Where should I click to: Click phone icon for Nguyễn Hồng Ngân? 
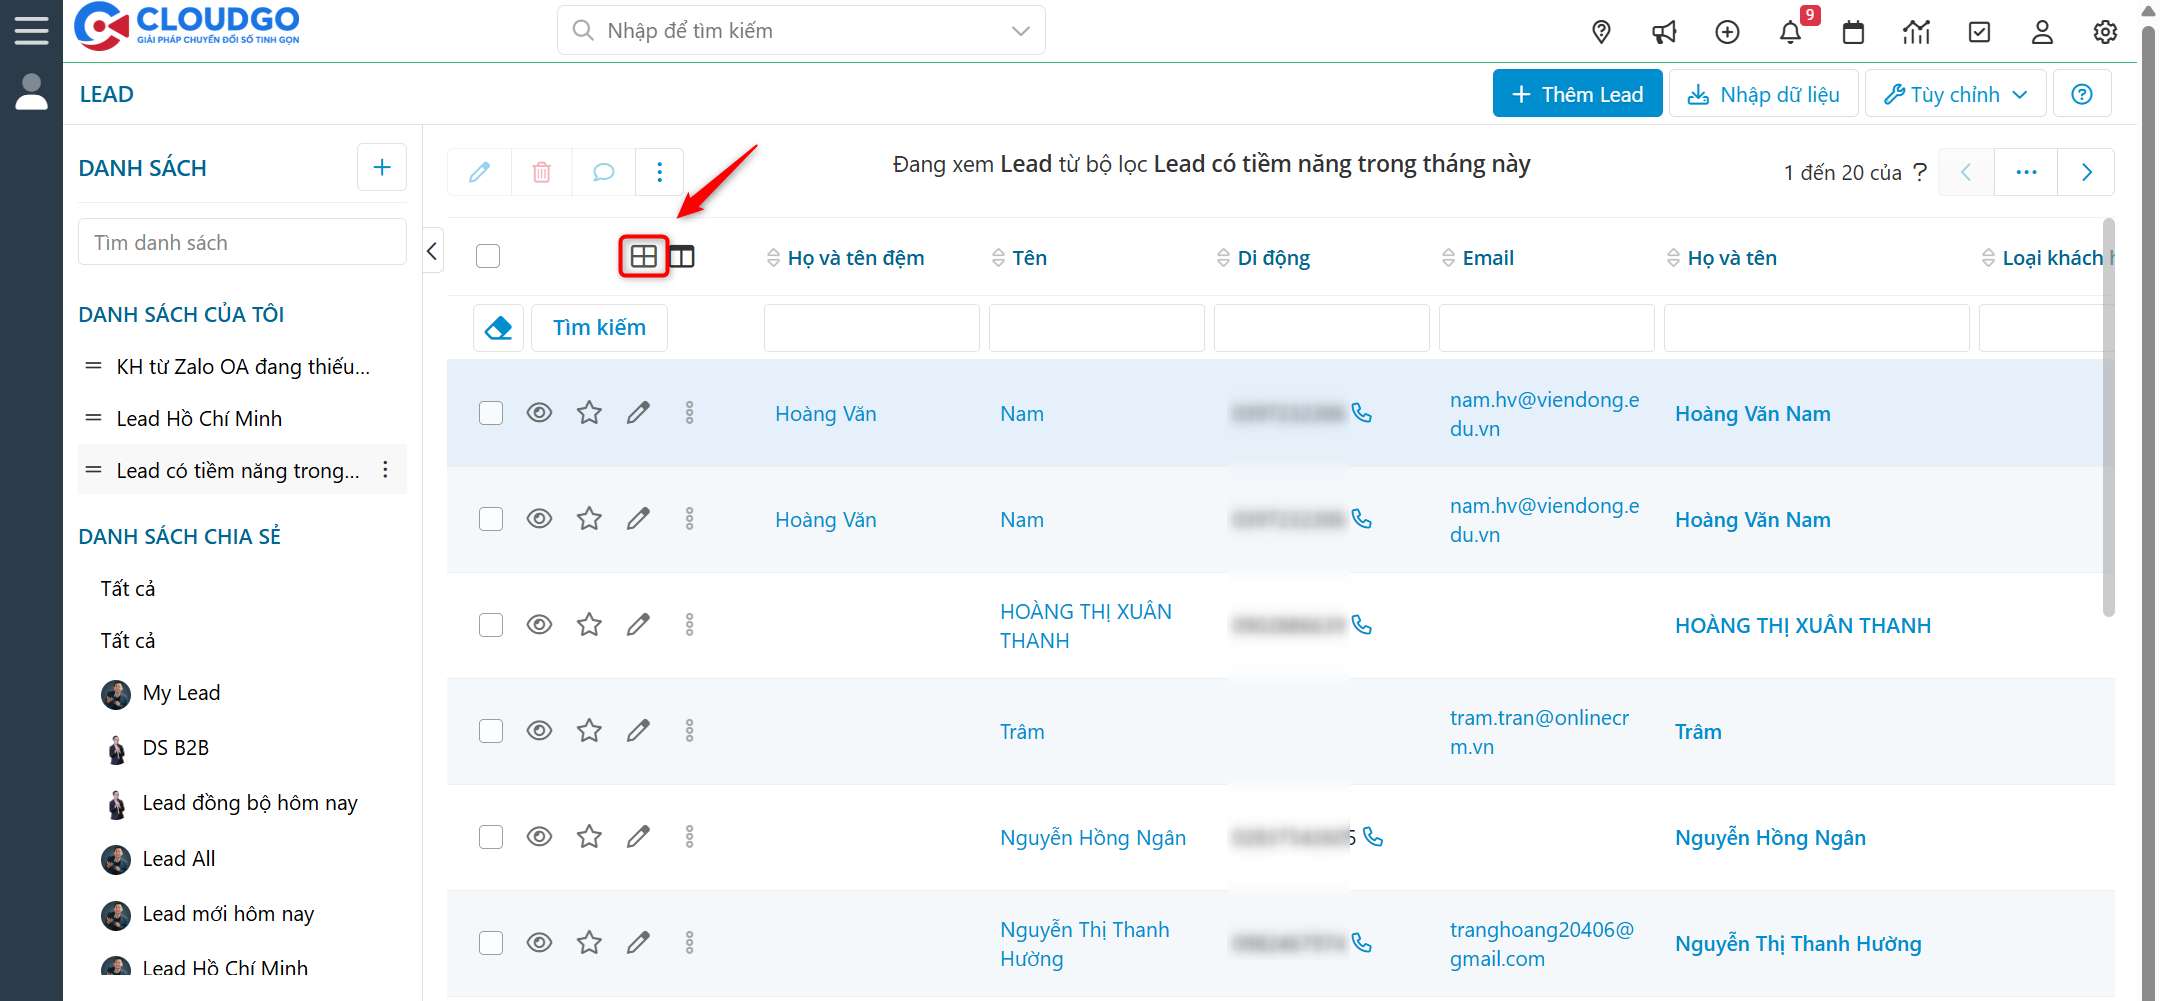click(x=1373, y=837)
